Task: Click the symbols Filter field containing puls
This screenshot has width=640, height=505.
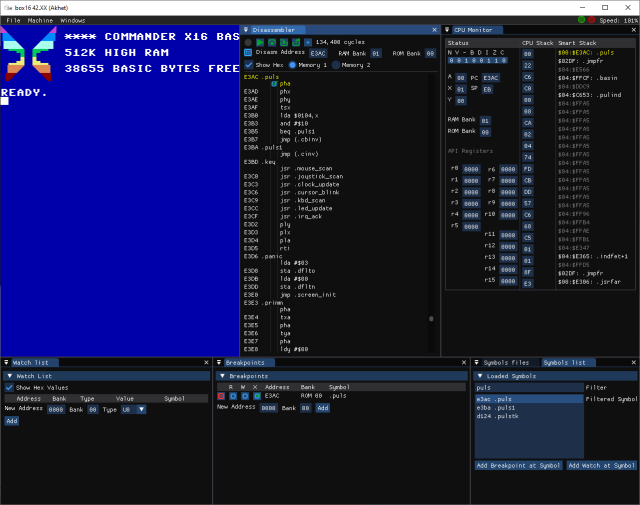Action: [x=529, y=388]
